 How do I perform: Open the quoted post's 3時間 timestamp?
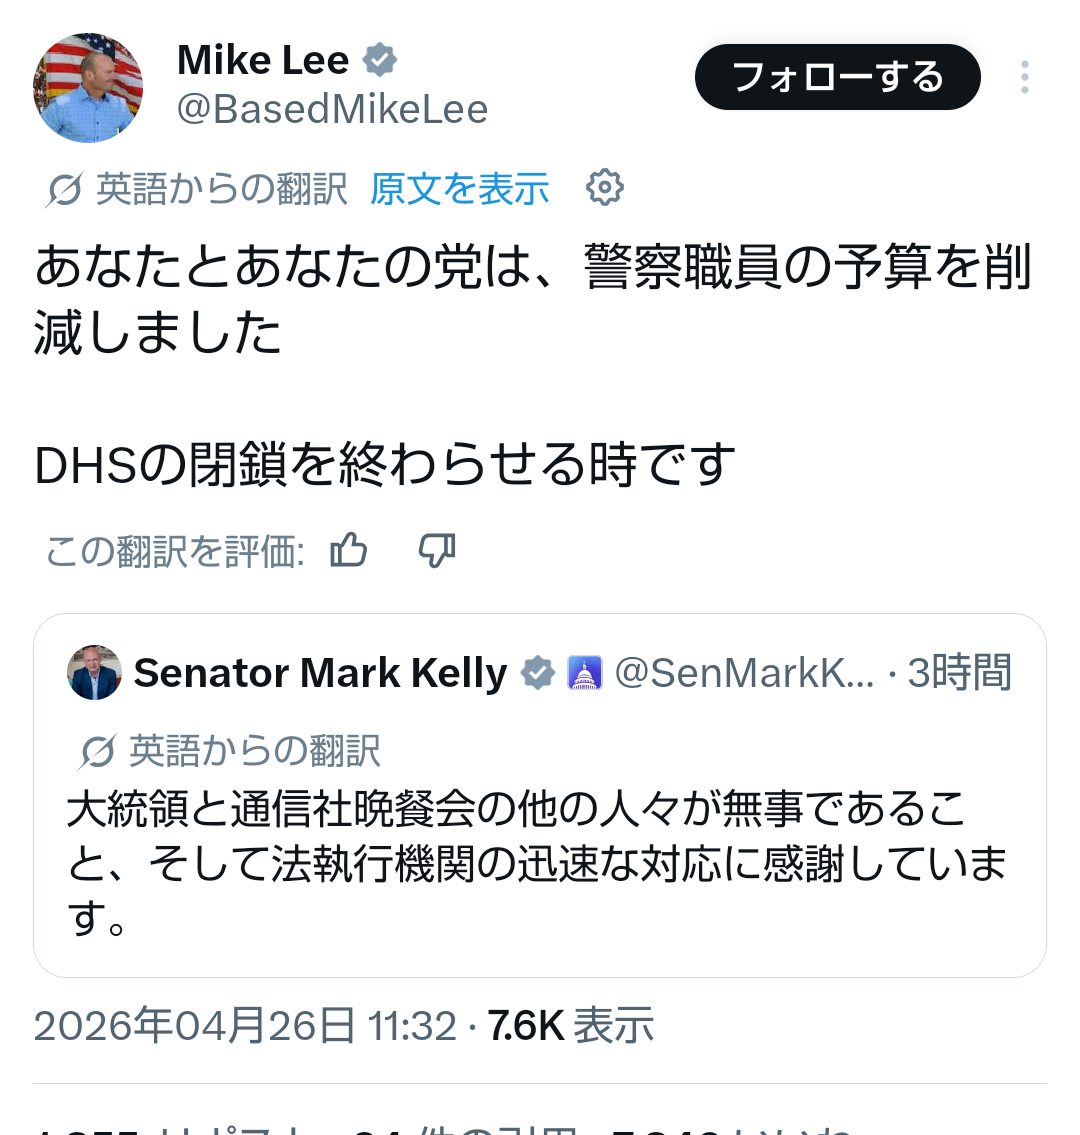(x=959, y=673)
